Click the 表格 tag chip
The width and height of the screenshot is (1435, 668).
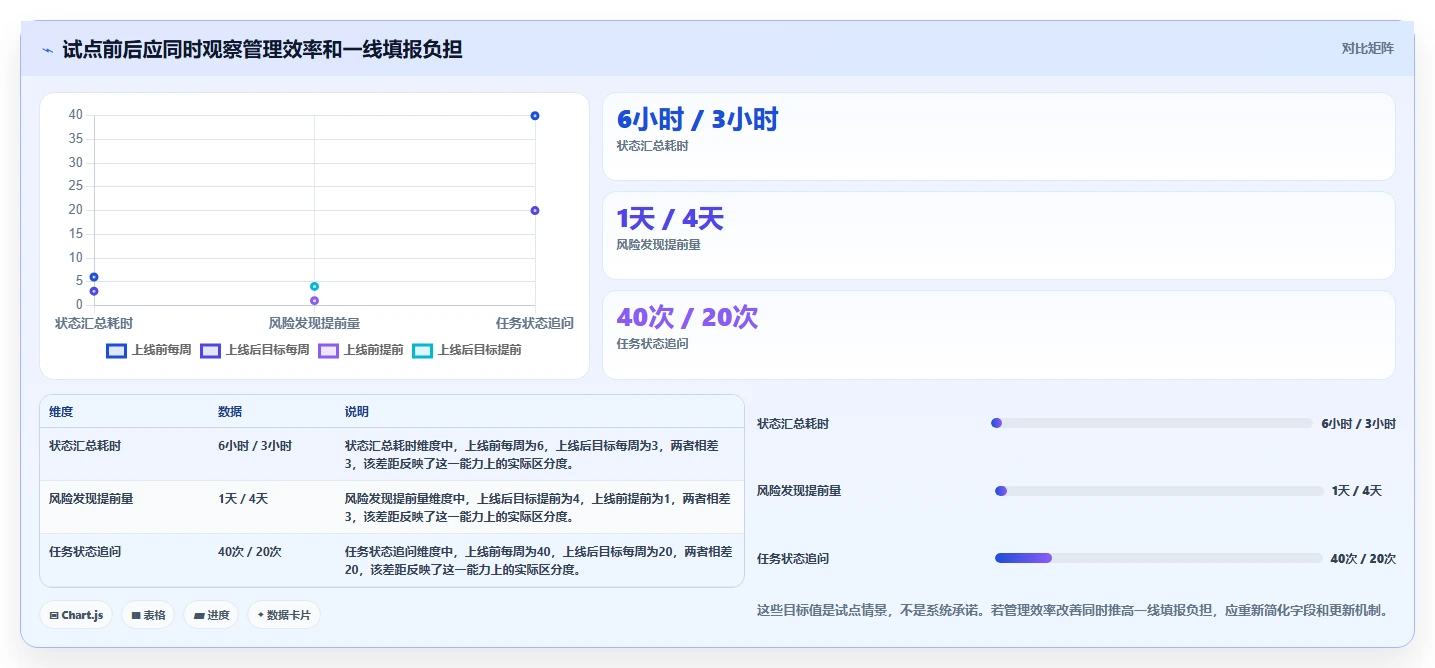tap(149, 615)
